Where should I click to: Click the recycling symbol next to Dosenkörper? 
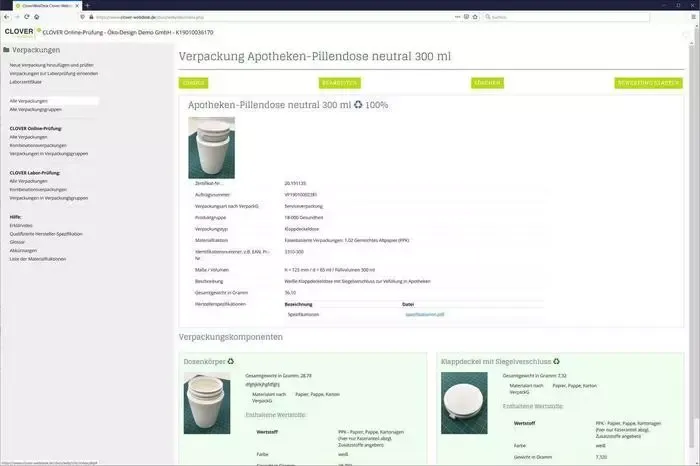pos(231,361)
